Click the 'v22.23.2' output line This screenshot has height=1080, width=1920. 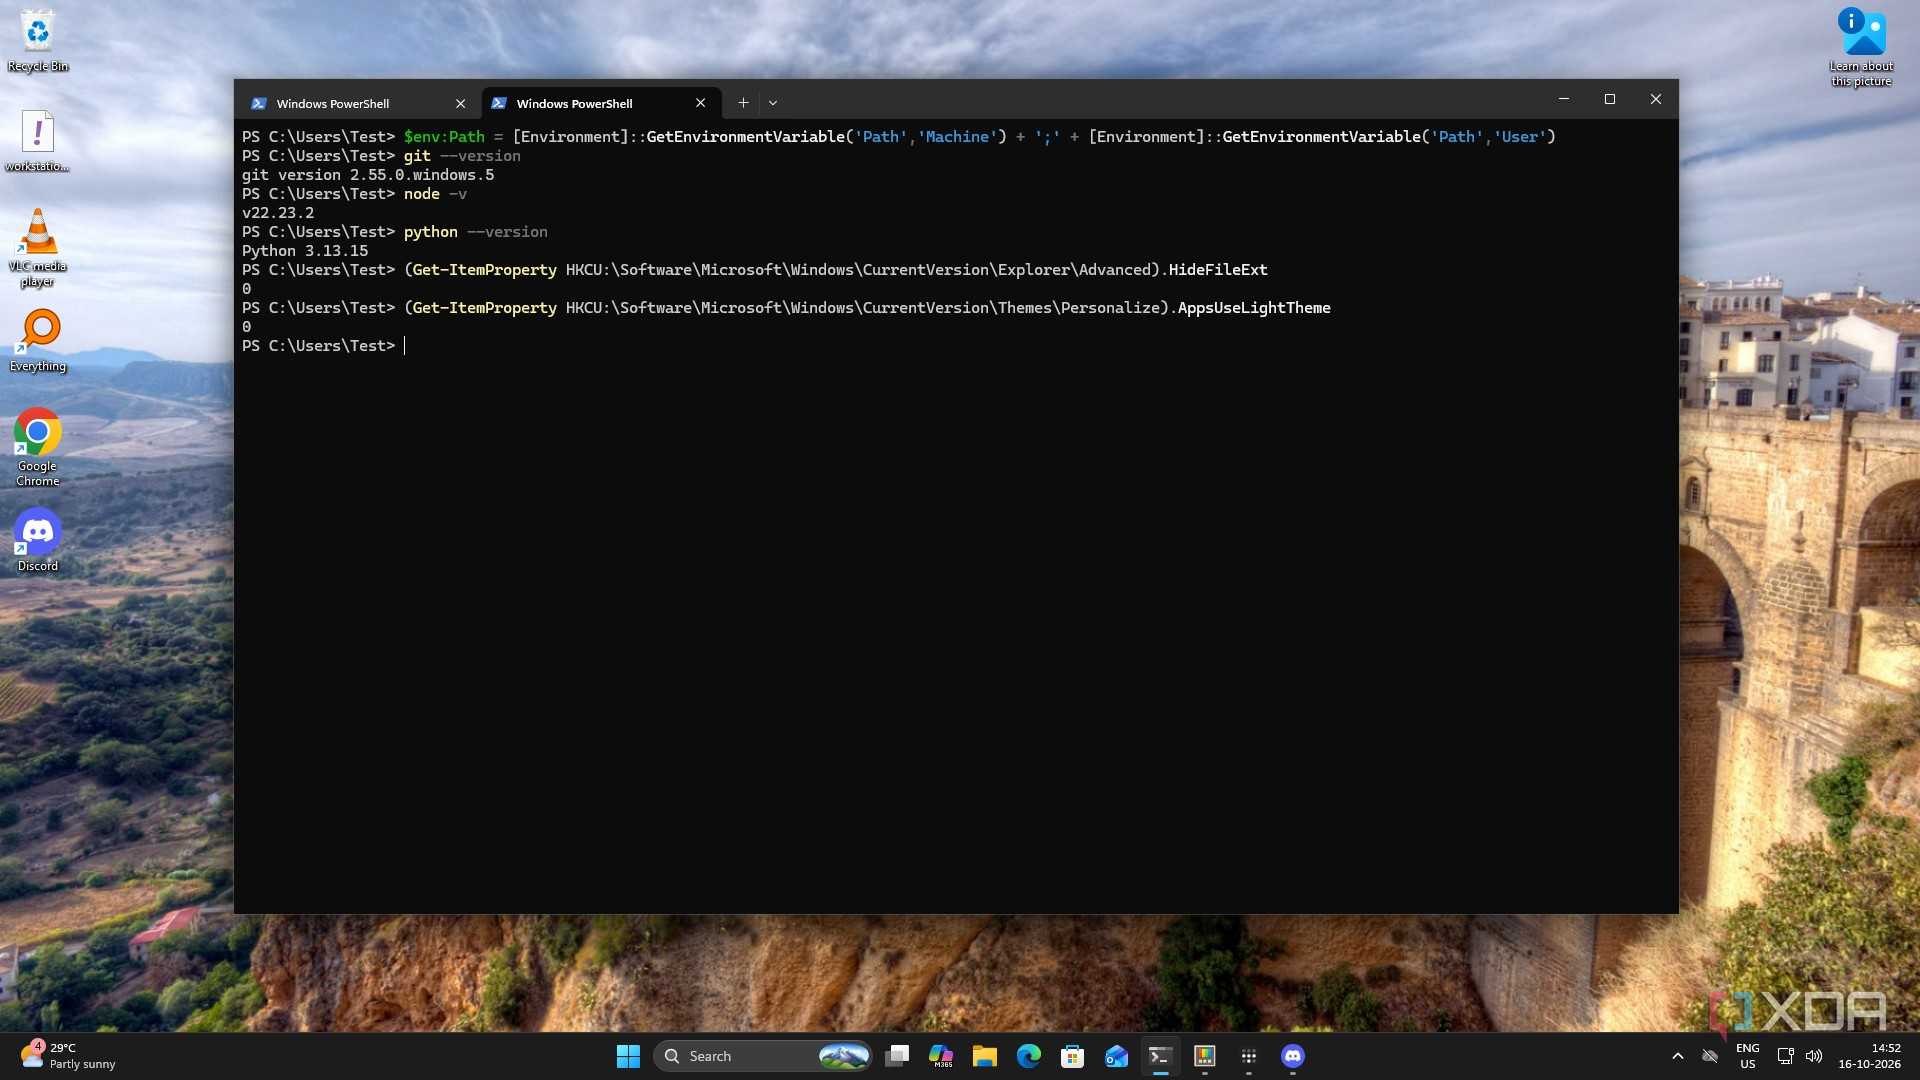click(x=278, y=213)
